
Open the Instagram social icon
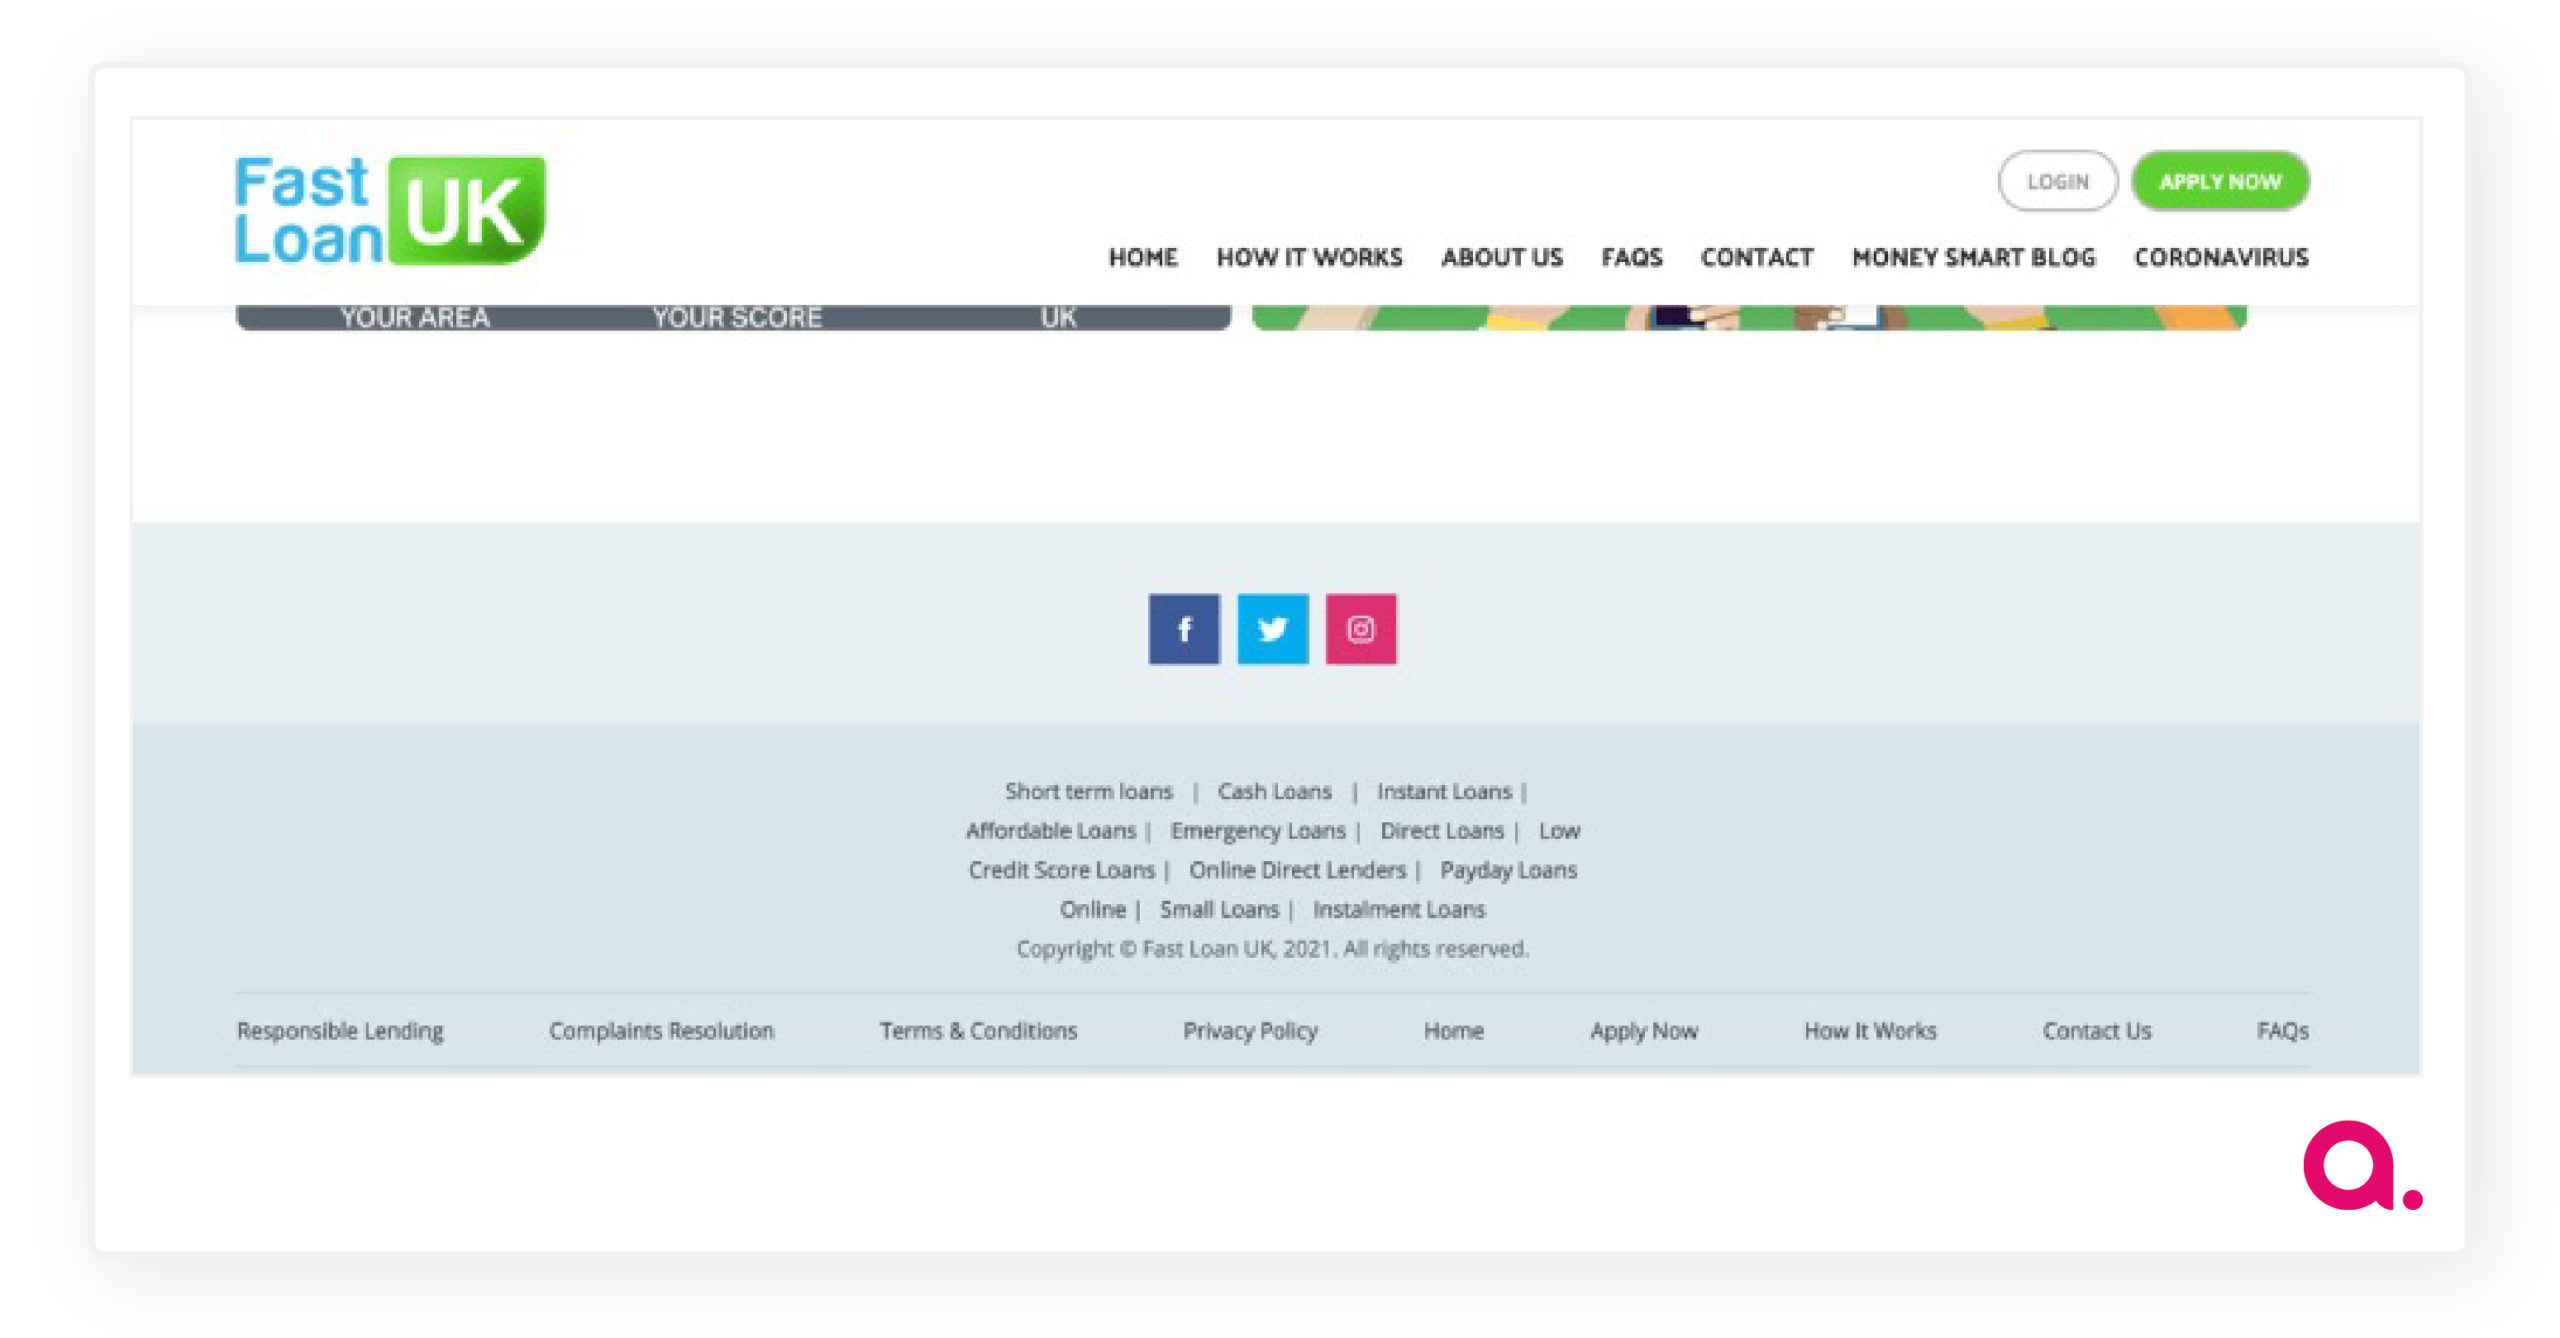tap(1361, 629)
